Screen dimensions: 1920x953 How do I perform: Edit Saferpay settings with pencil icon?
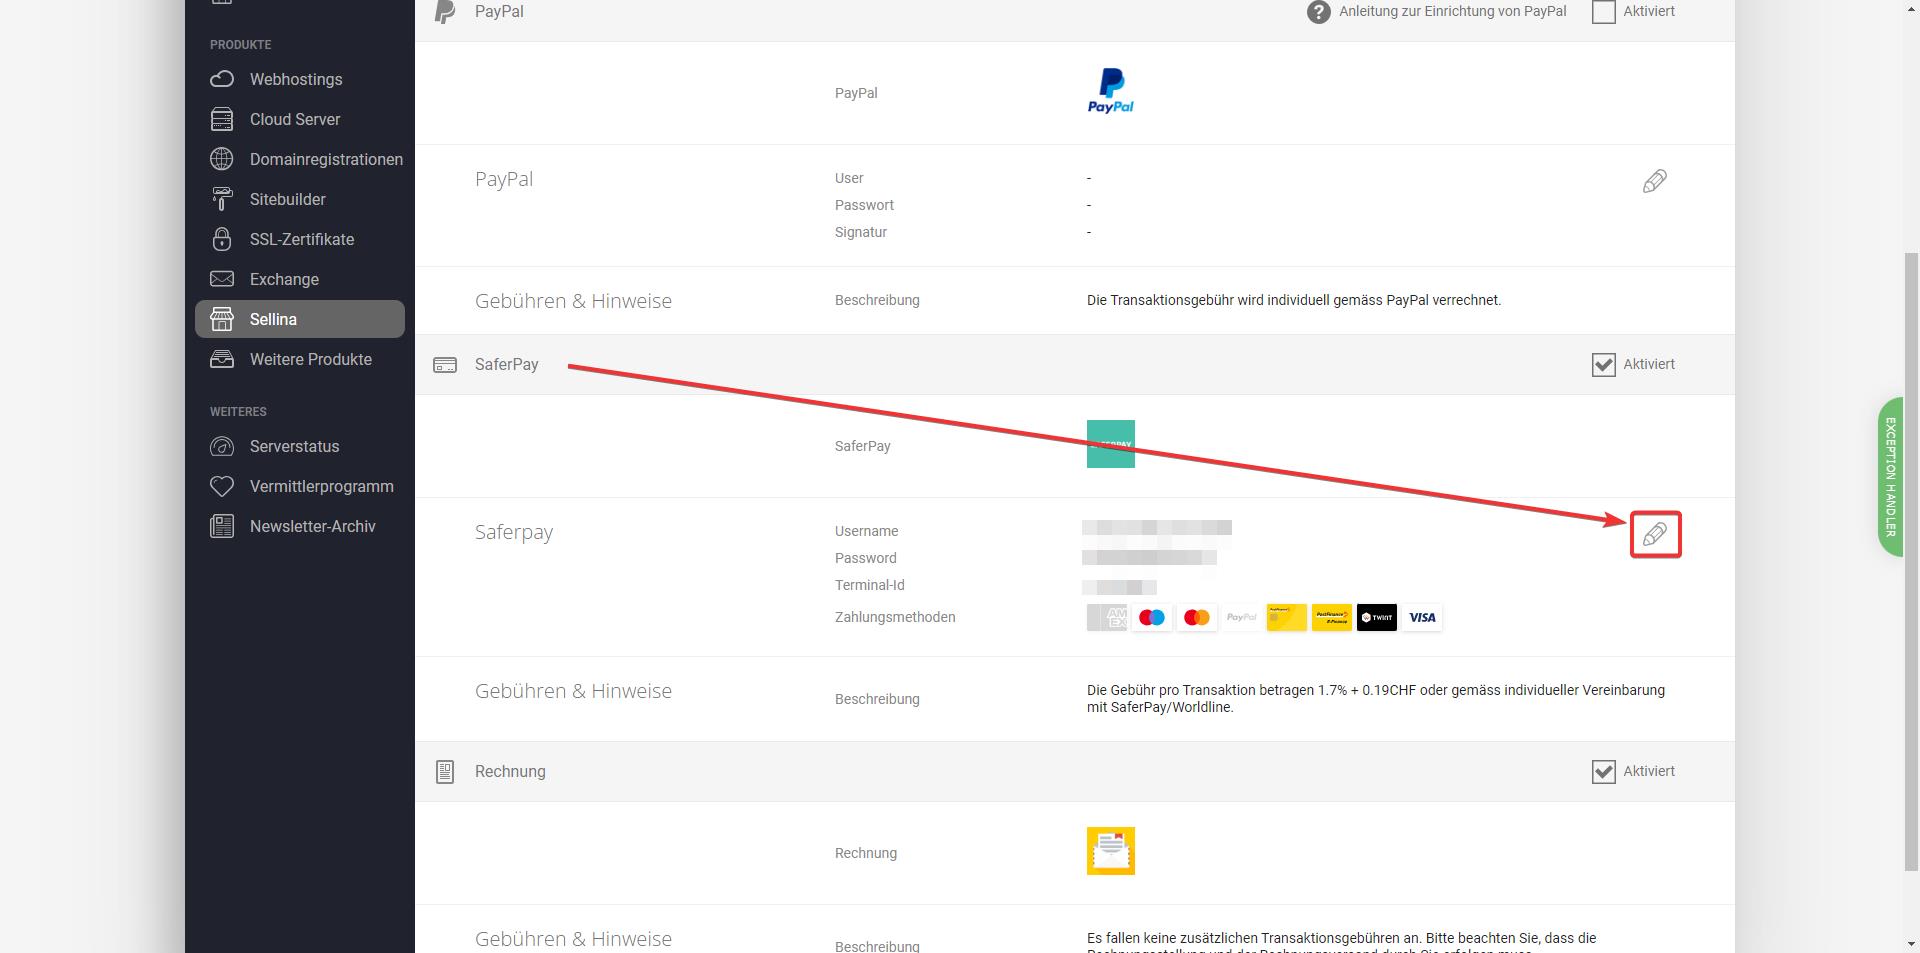[1655, 534]
